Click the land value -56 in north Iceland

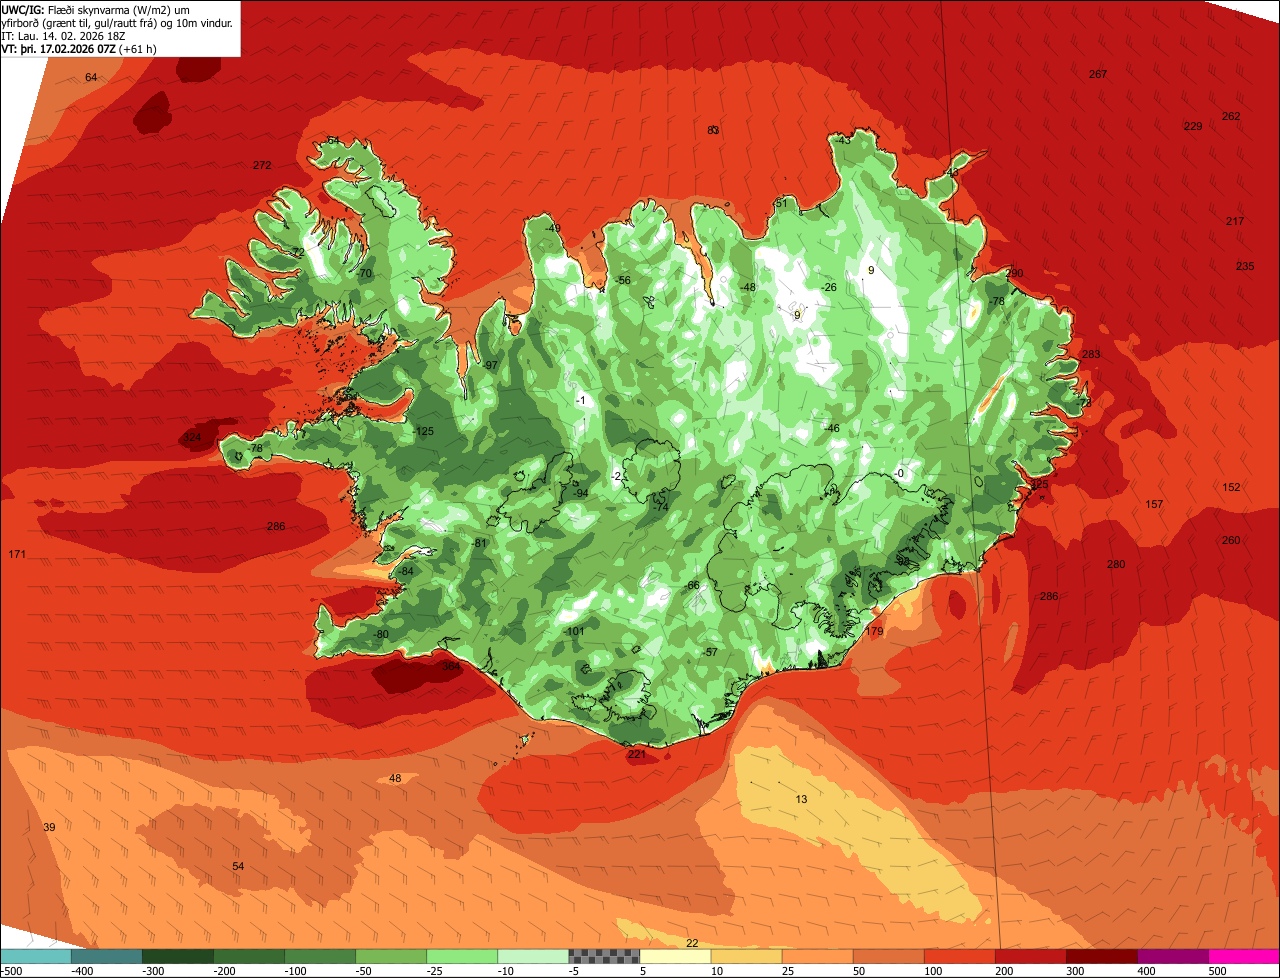coord(623,280)
